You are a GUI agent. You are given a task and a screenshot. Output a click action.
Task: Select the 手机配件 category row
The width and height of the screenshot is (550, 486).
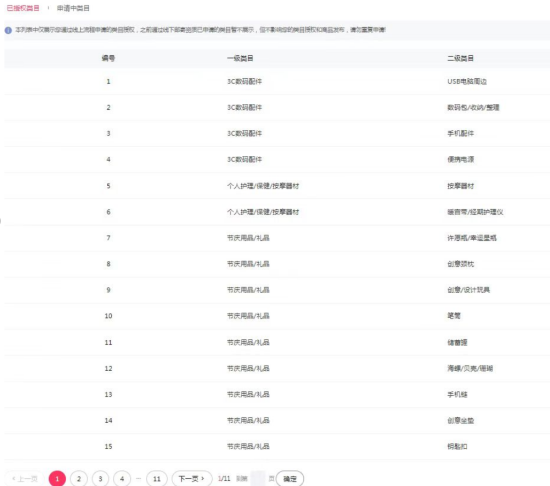277,133
